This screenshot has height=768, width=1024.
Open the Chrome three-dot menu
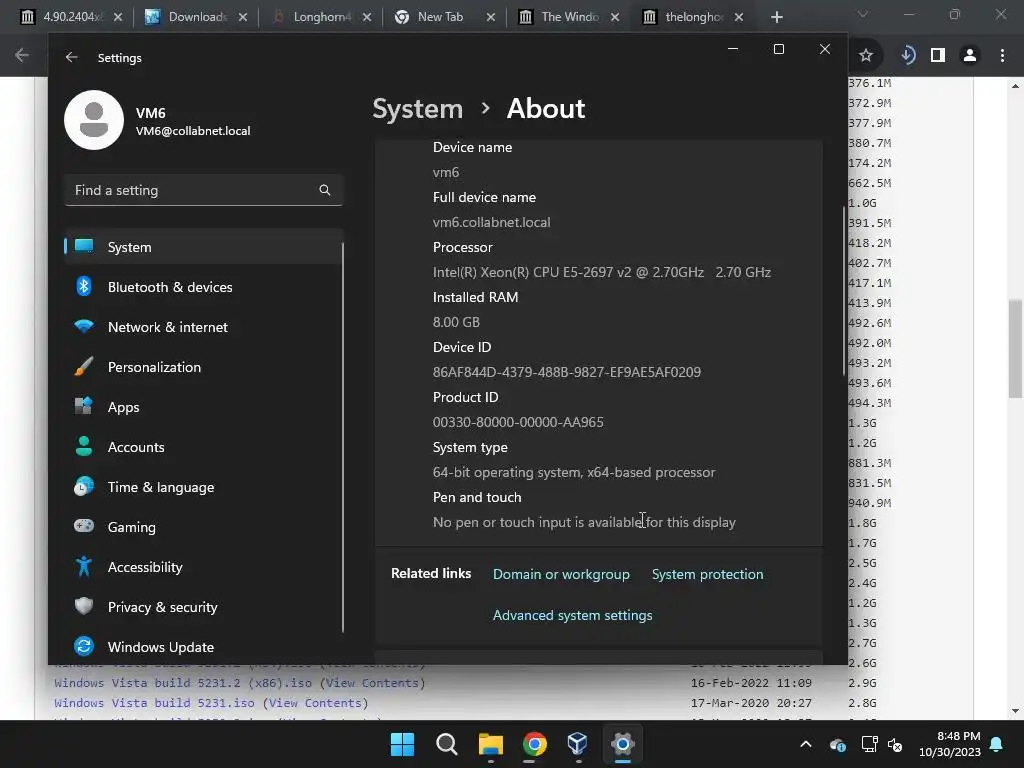(1002, 56)
